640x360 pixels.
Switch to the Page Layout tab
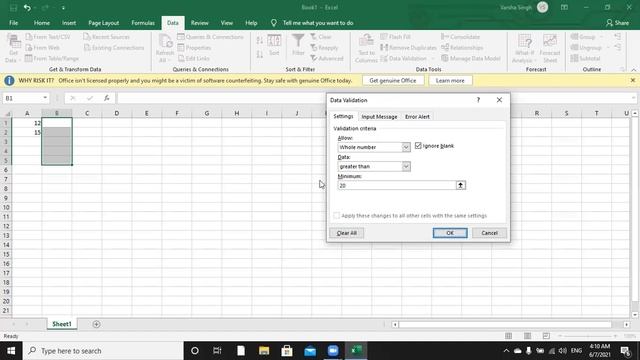pyautogui.click(x=104, y=23)
